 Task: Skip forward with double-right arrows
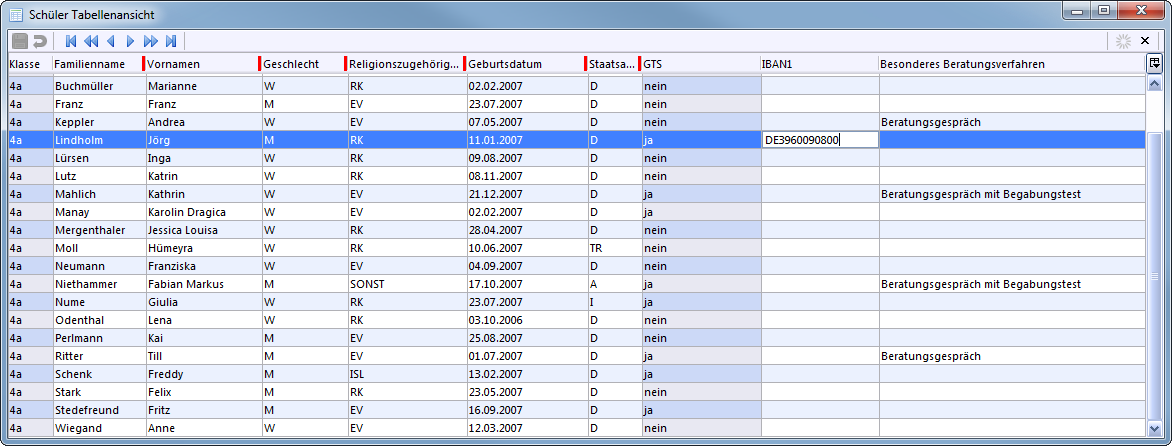[150, 41]
